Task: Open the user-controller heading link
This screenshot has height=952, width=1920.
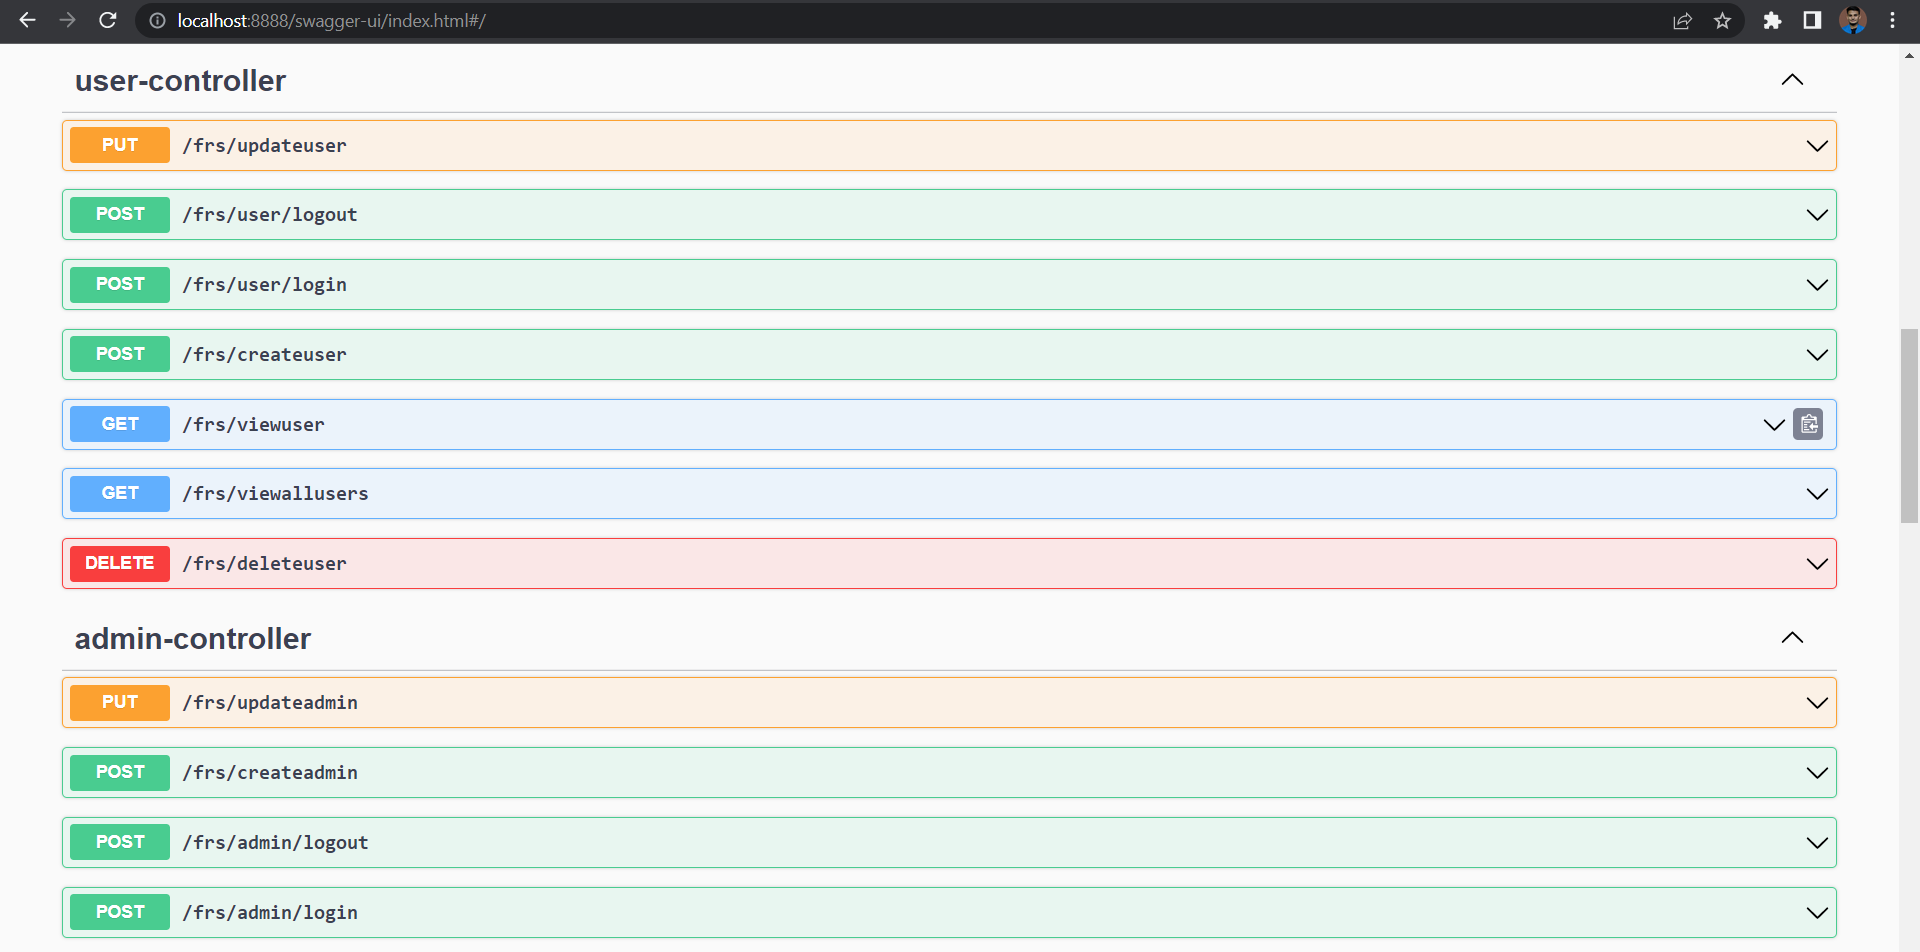Action: click(x=180, y=81)
